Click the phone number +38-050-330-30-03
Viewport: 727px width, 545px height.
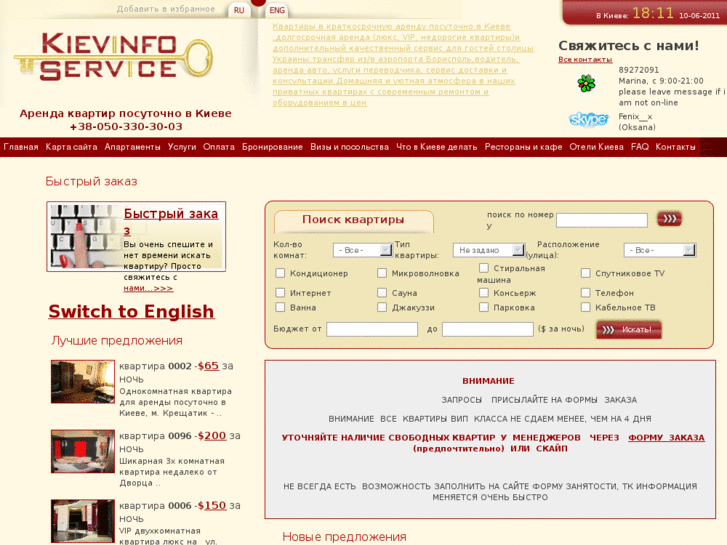pyautogui.click(x=126, y=126)
